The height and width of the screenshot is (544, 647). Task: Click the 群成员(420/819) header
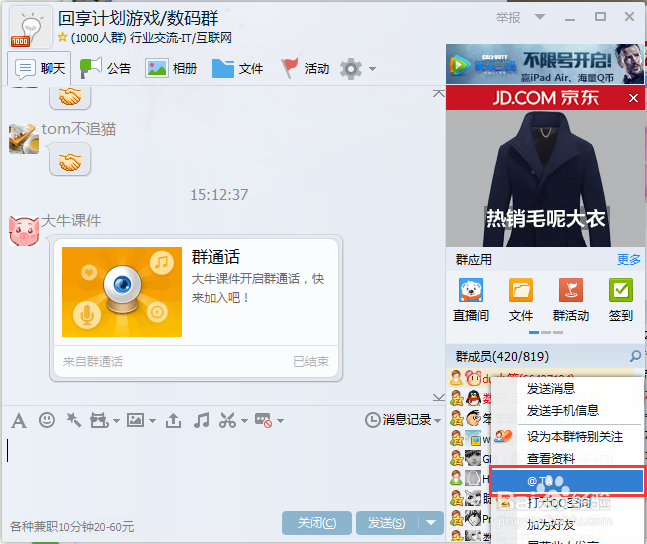click(x=502, y=356)
